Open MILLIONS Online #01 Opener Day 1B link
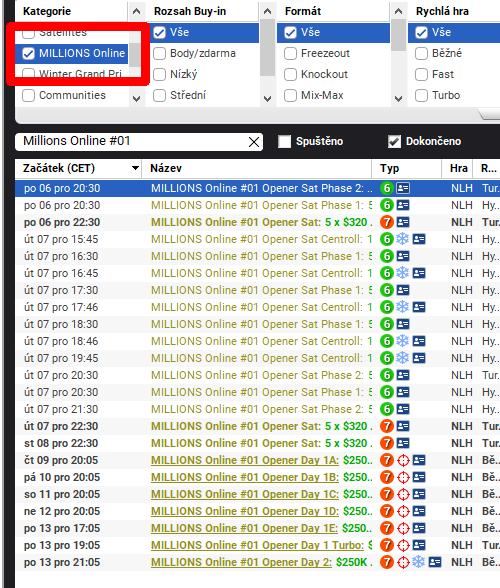The height and width of the screenshot is (588, 500). click(x=245, y=477)
